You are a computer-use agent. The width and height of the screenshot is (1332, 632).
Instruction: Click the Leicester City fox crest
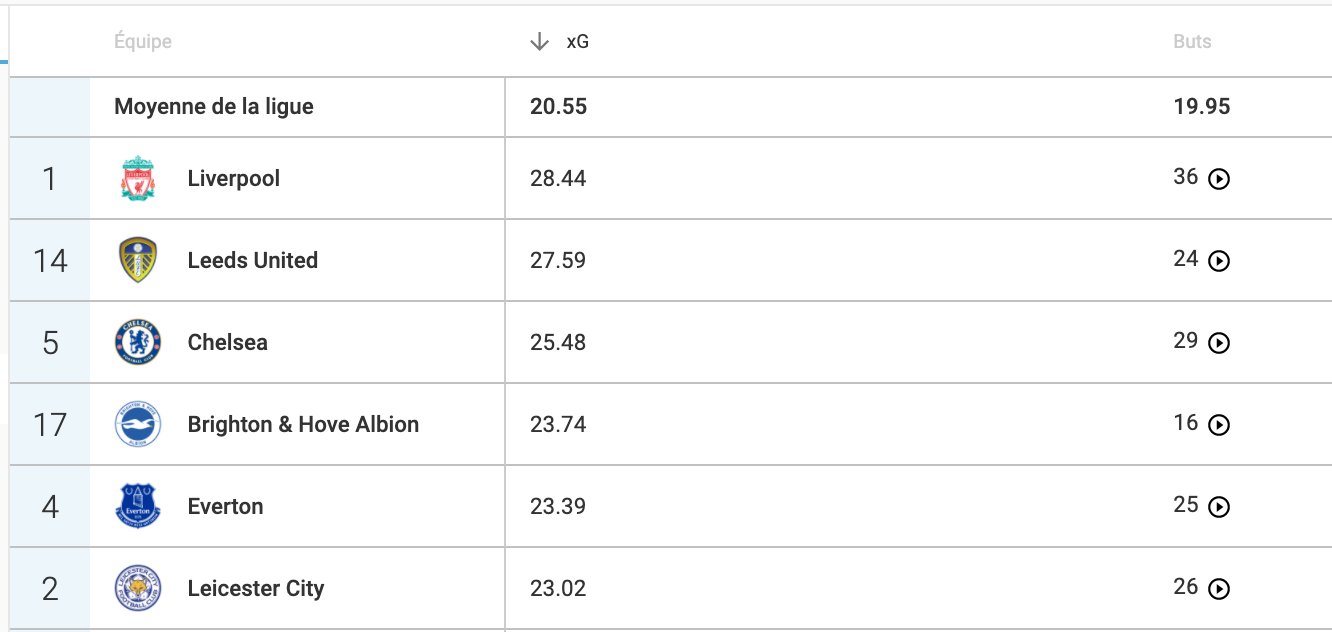(138, 589)
